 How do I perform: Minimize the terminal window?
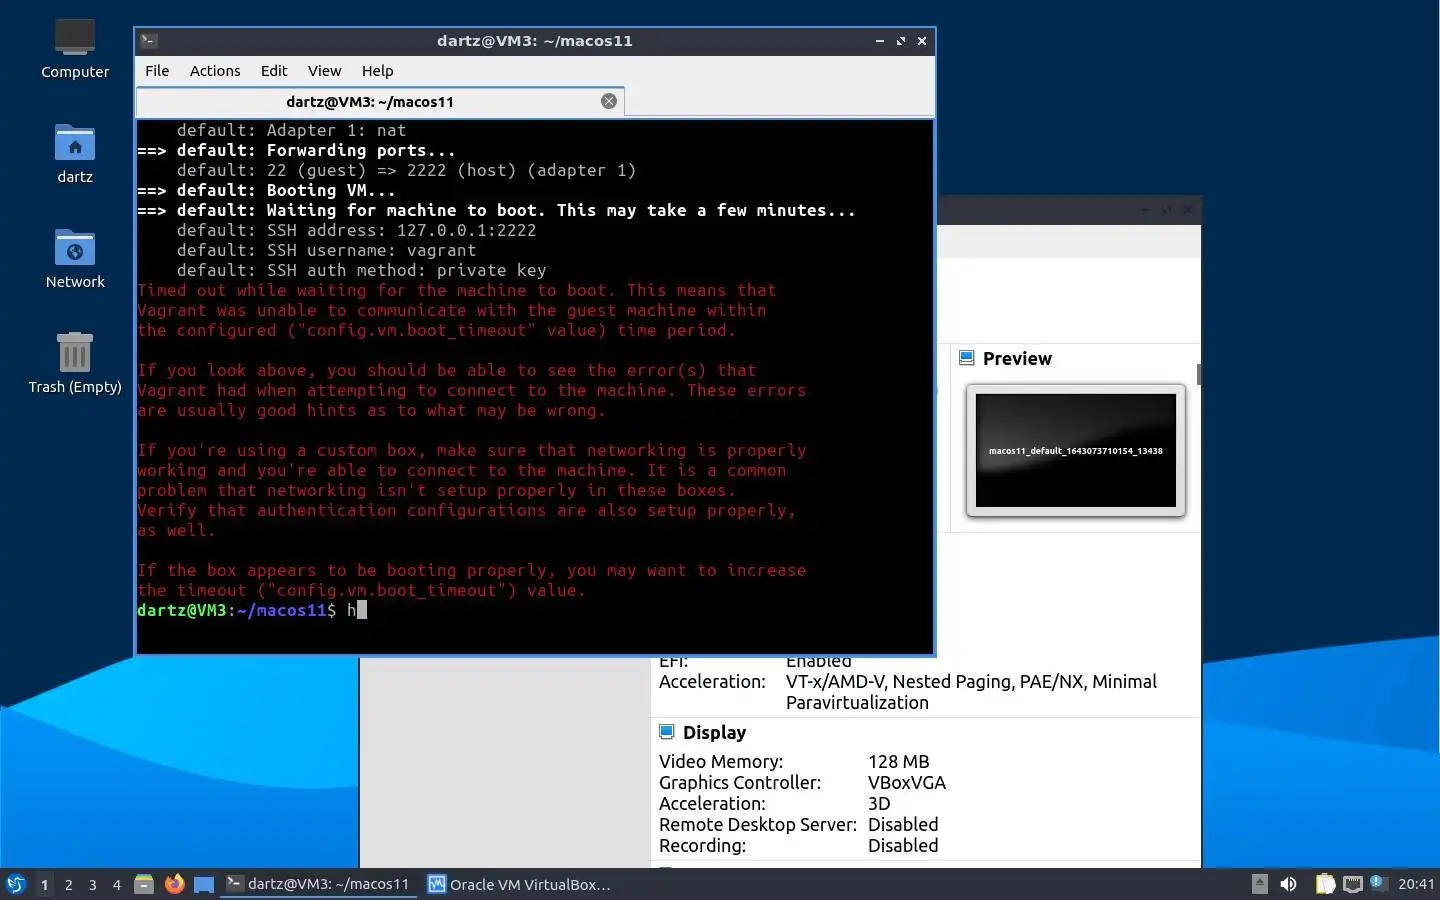[x=880, y=41]
